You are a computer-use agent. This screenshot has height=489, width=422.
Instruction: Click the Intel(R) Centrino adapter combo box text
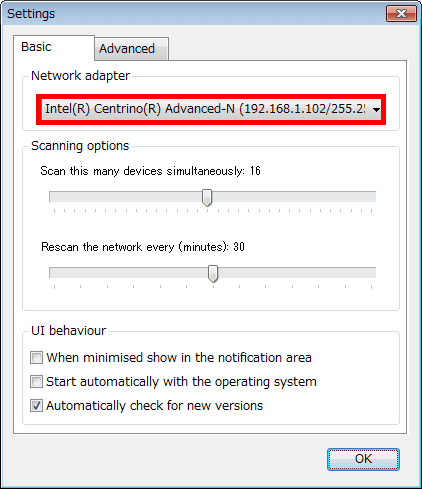[205, 109]
